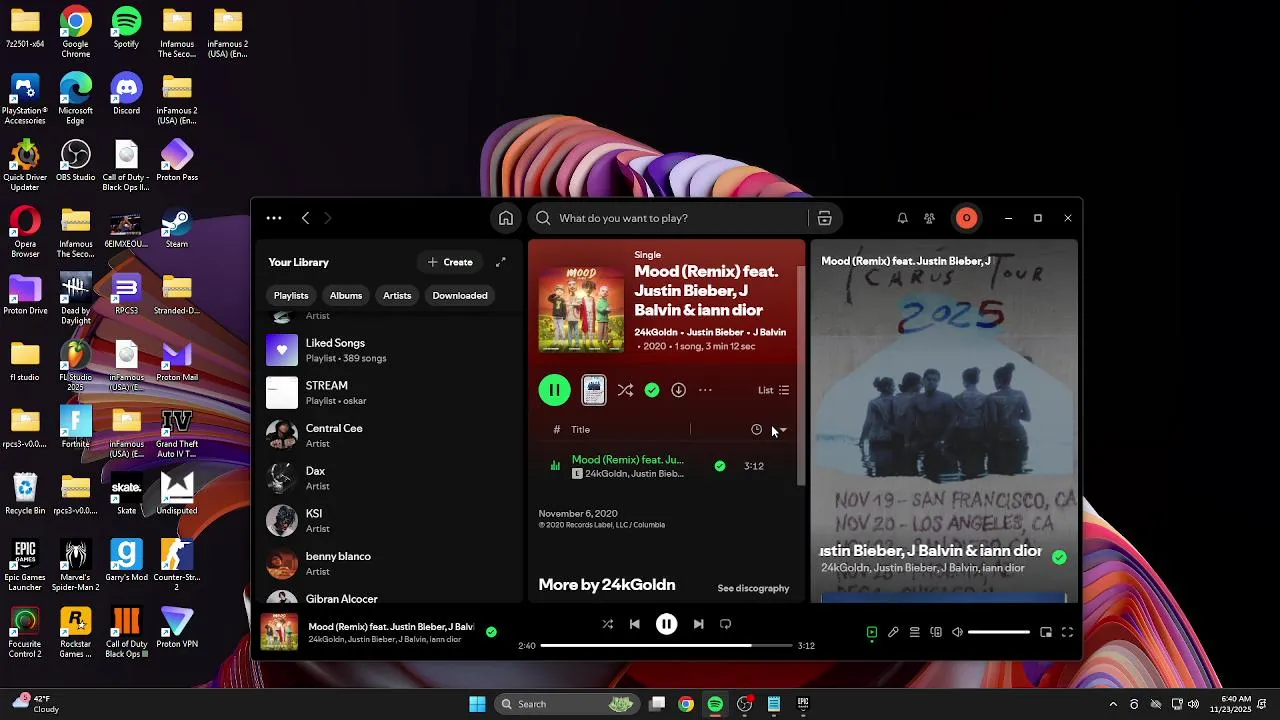
Task: Open the List view options dropdown
Action: [774, 390]
